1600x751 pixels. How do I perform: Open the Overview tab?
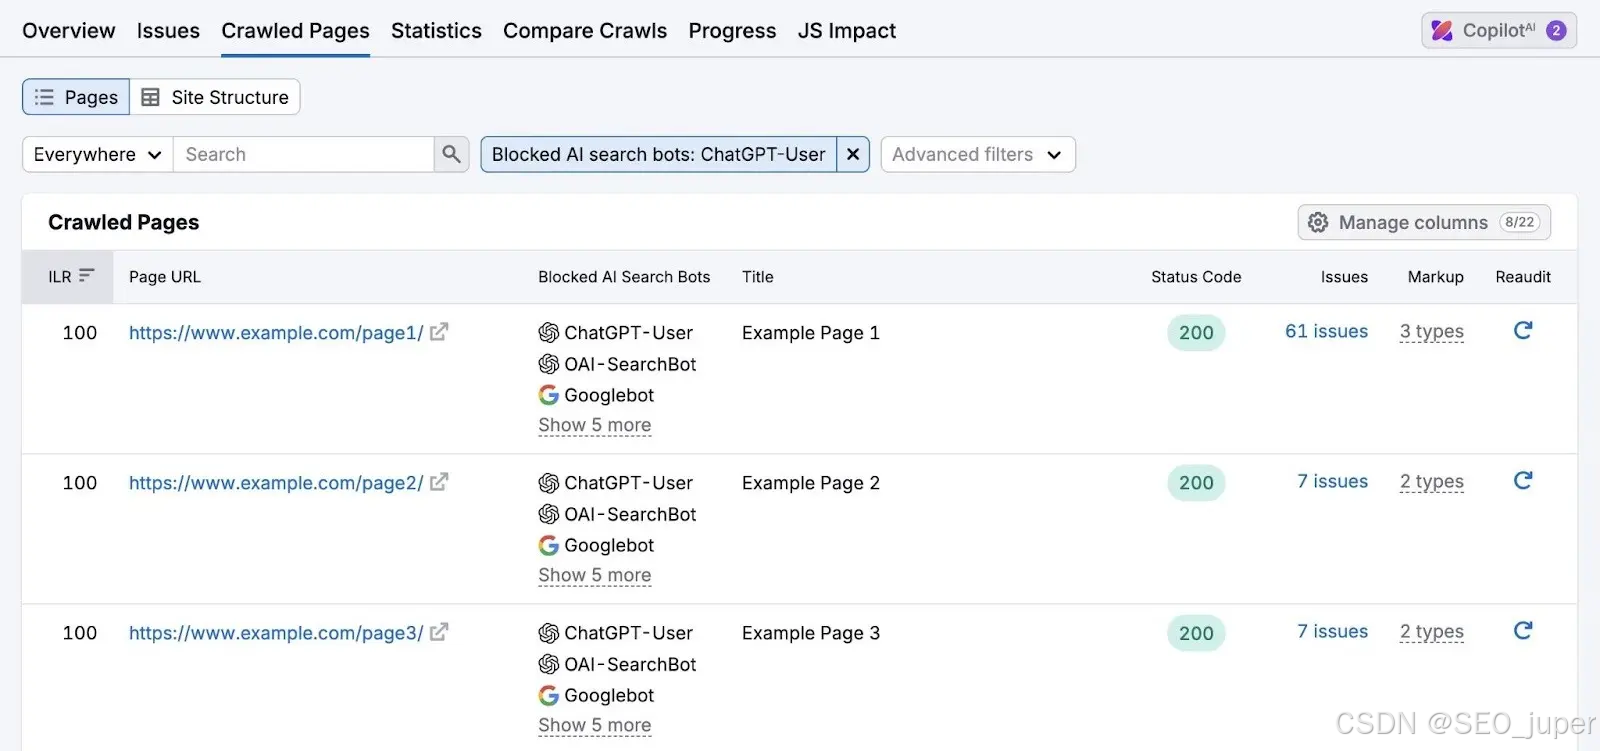(68, 31)
